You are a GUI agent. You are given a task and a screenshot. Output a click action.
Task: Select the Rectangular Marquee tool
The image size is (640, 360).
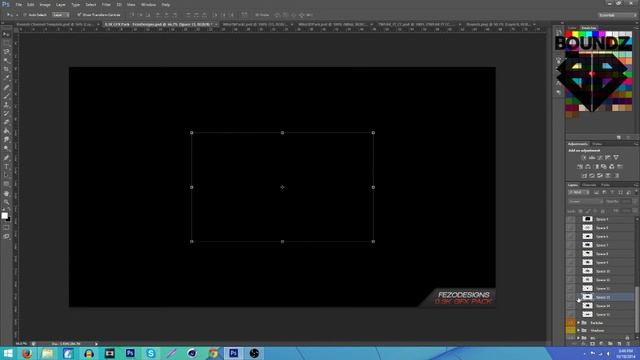pyautogui.click(x=6, y=43)
